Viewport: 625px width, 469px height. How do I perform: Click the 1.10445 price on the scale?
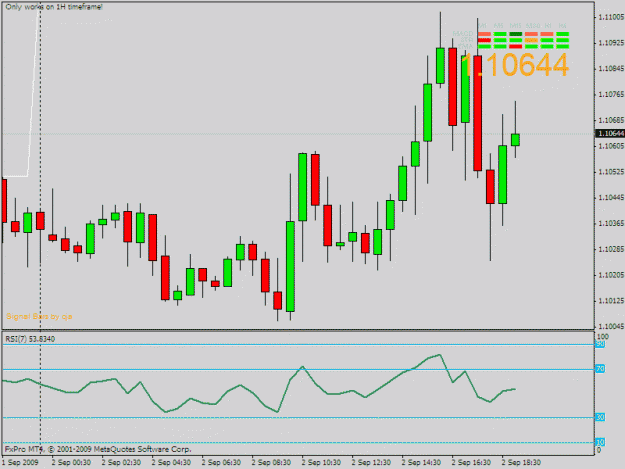point(611,198)
